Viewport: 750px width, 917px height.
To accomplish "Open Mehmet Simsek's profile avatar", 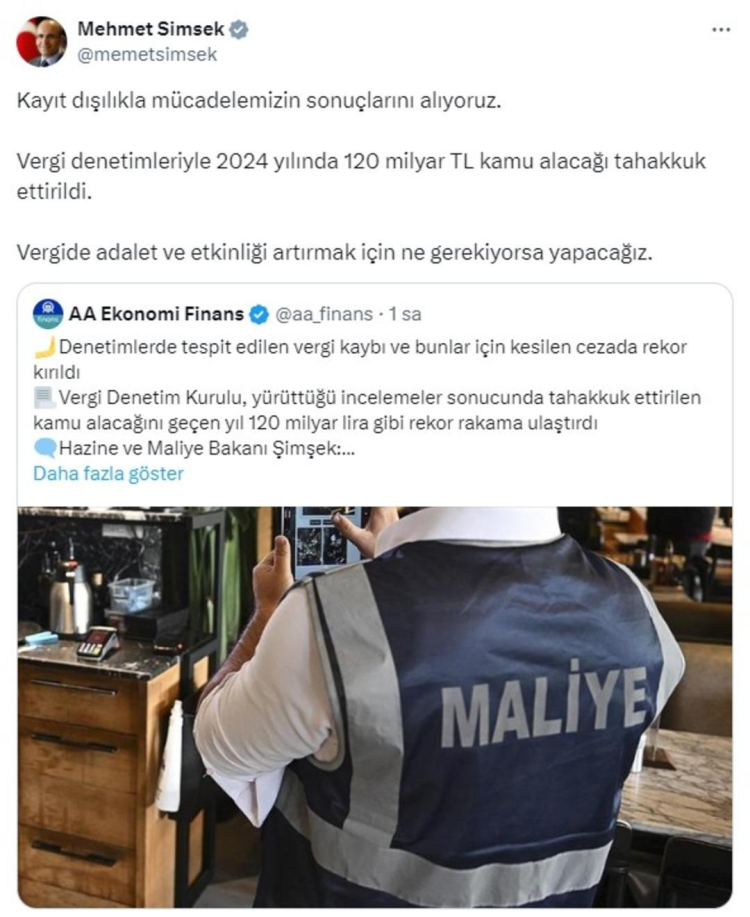I will pyautogui.click(x=42, y=42).
